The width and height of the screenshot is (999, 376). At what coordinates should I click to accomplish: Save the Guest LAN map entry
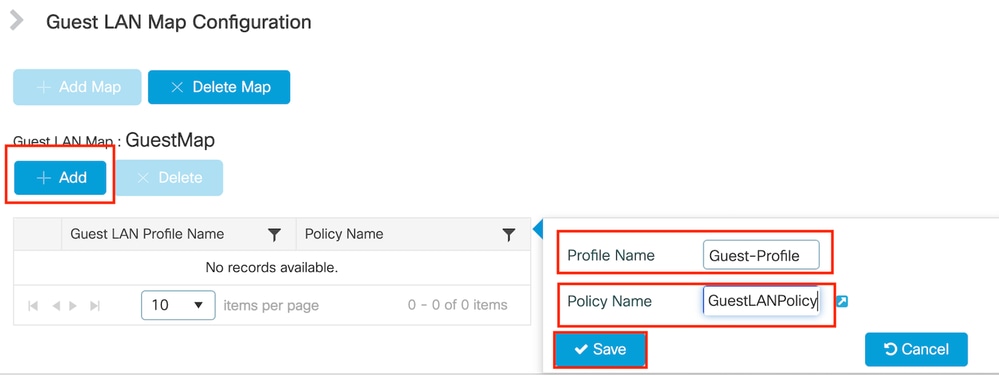coord(600,349)
